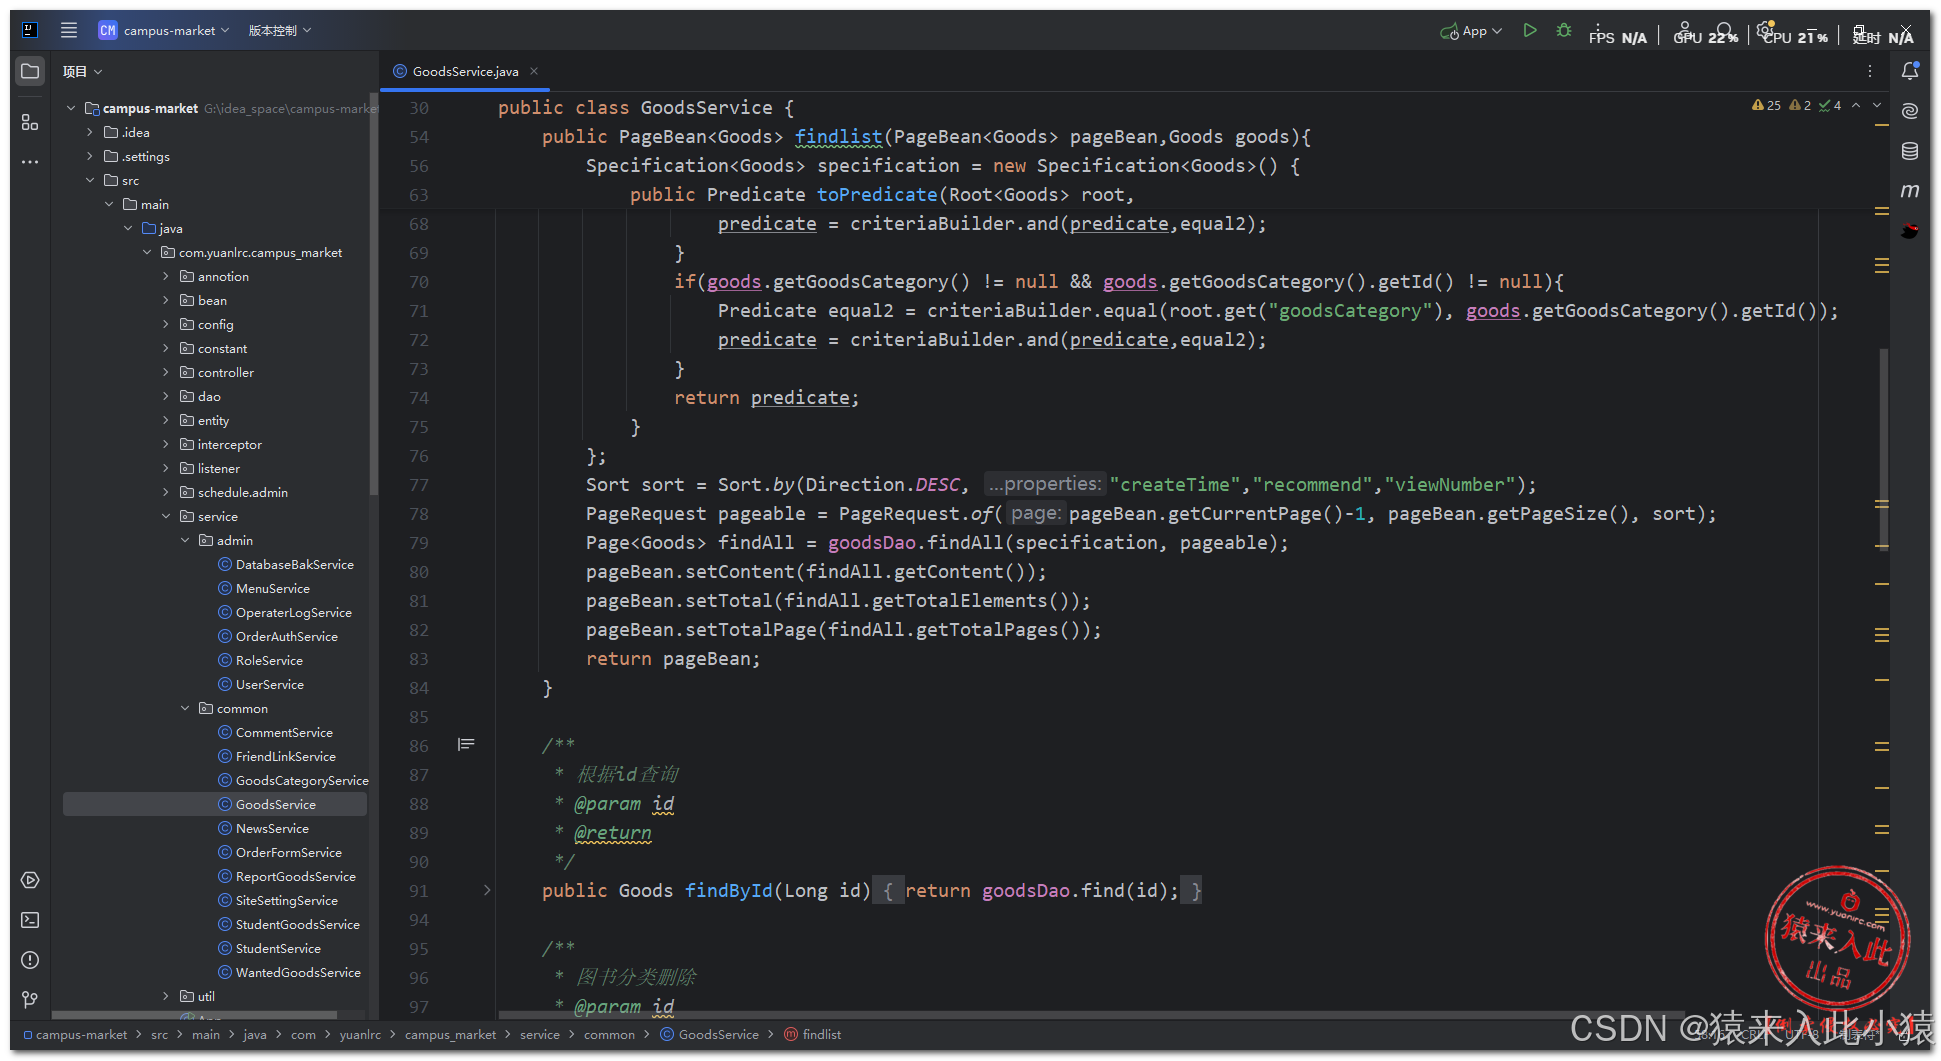
Task: Click the project tree vertical scrollbar
Action: pos(373,295)
